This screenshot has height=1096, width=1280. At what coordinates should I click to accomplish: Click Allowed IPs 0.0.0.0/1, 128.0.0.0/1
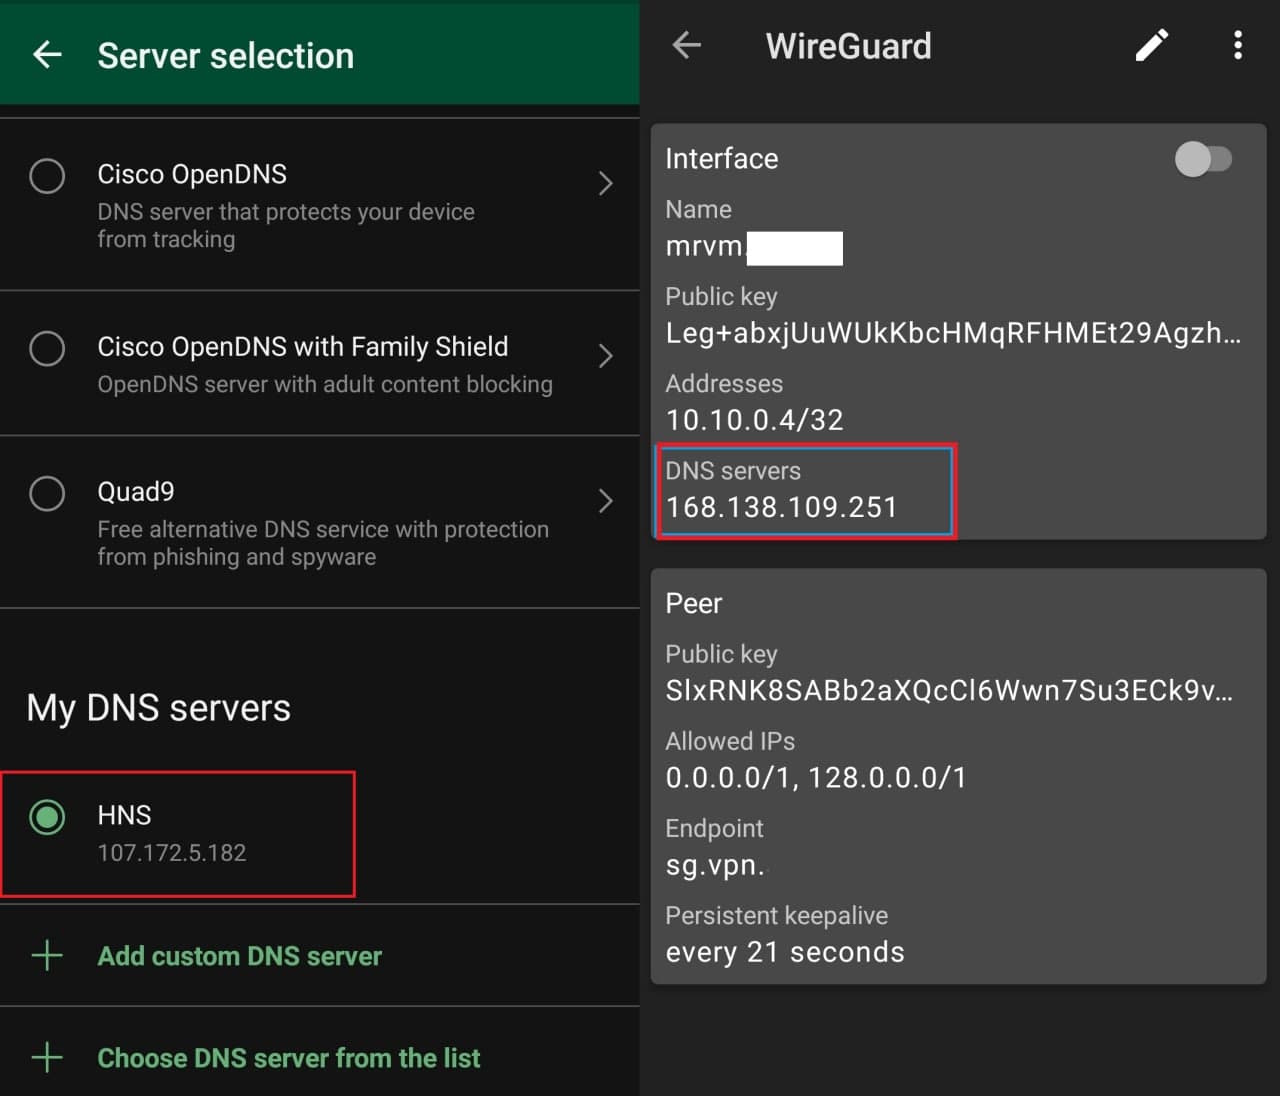pos(816,777)
